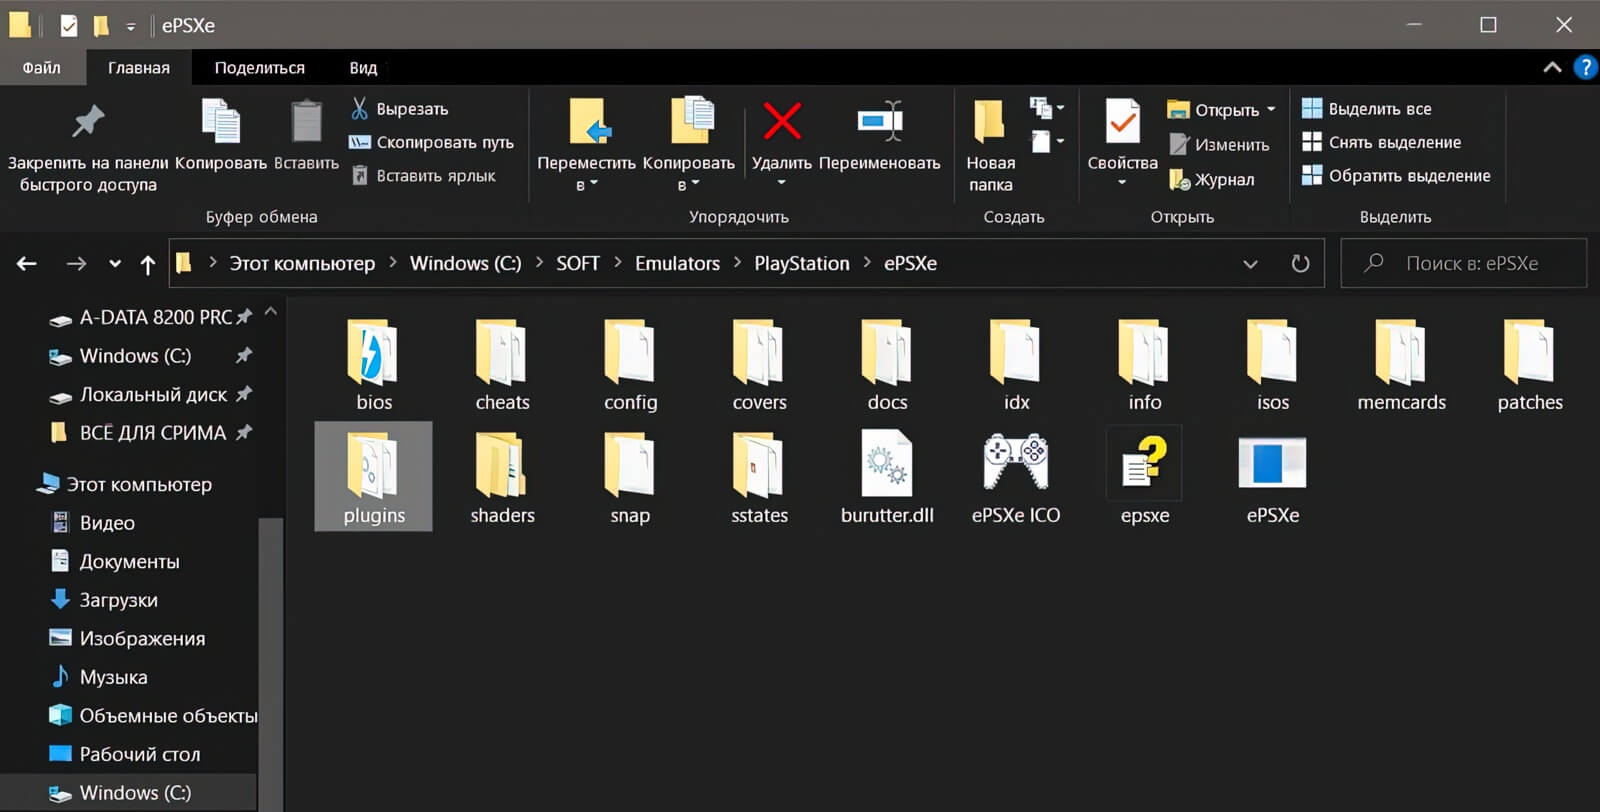
Task: Open the Файл menu tab
Action: [x=41, y=67]
